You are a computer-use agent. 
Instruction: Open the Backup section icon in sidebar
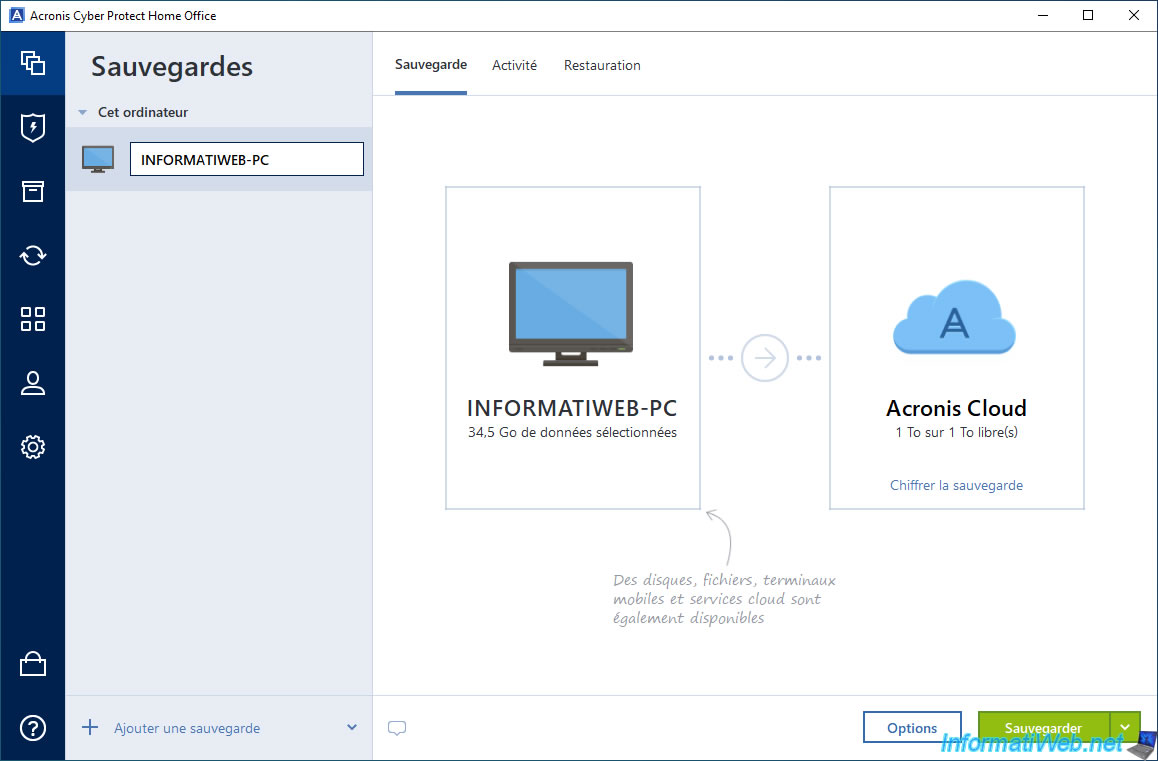click(32, 63)
